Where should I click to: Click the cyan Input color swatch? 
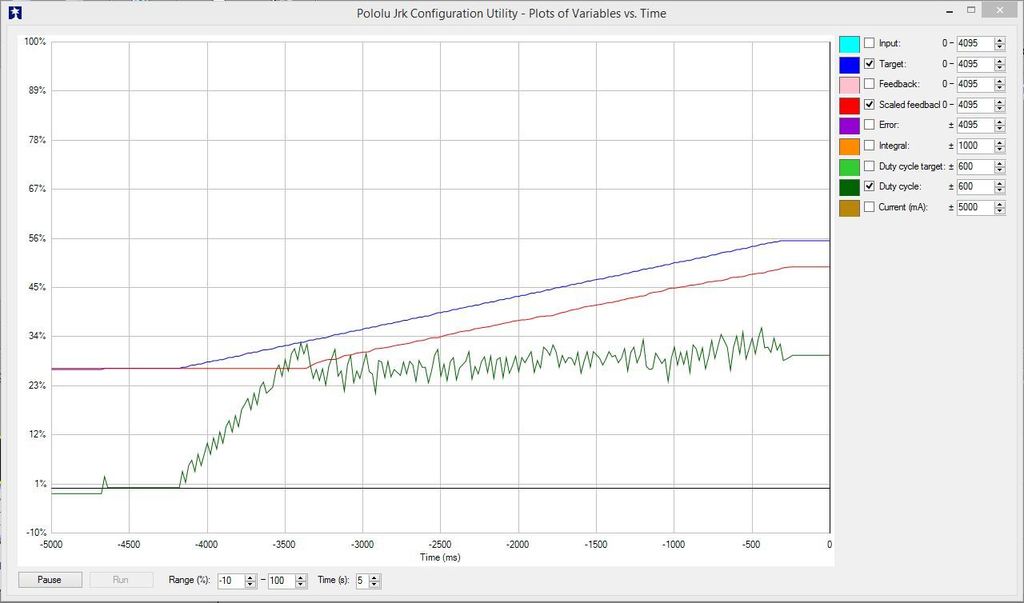(849, 44)
